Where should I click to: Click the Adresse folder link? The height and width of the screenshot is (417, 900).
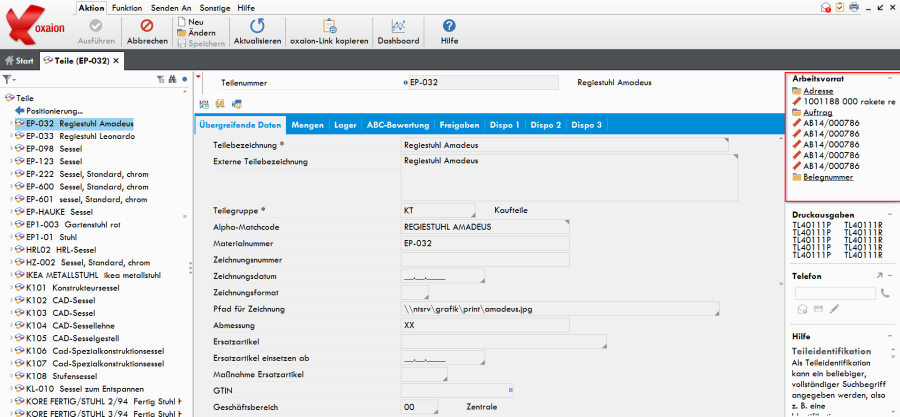coord(817,91)
